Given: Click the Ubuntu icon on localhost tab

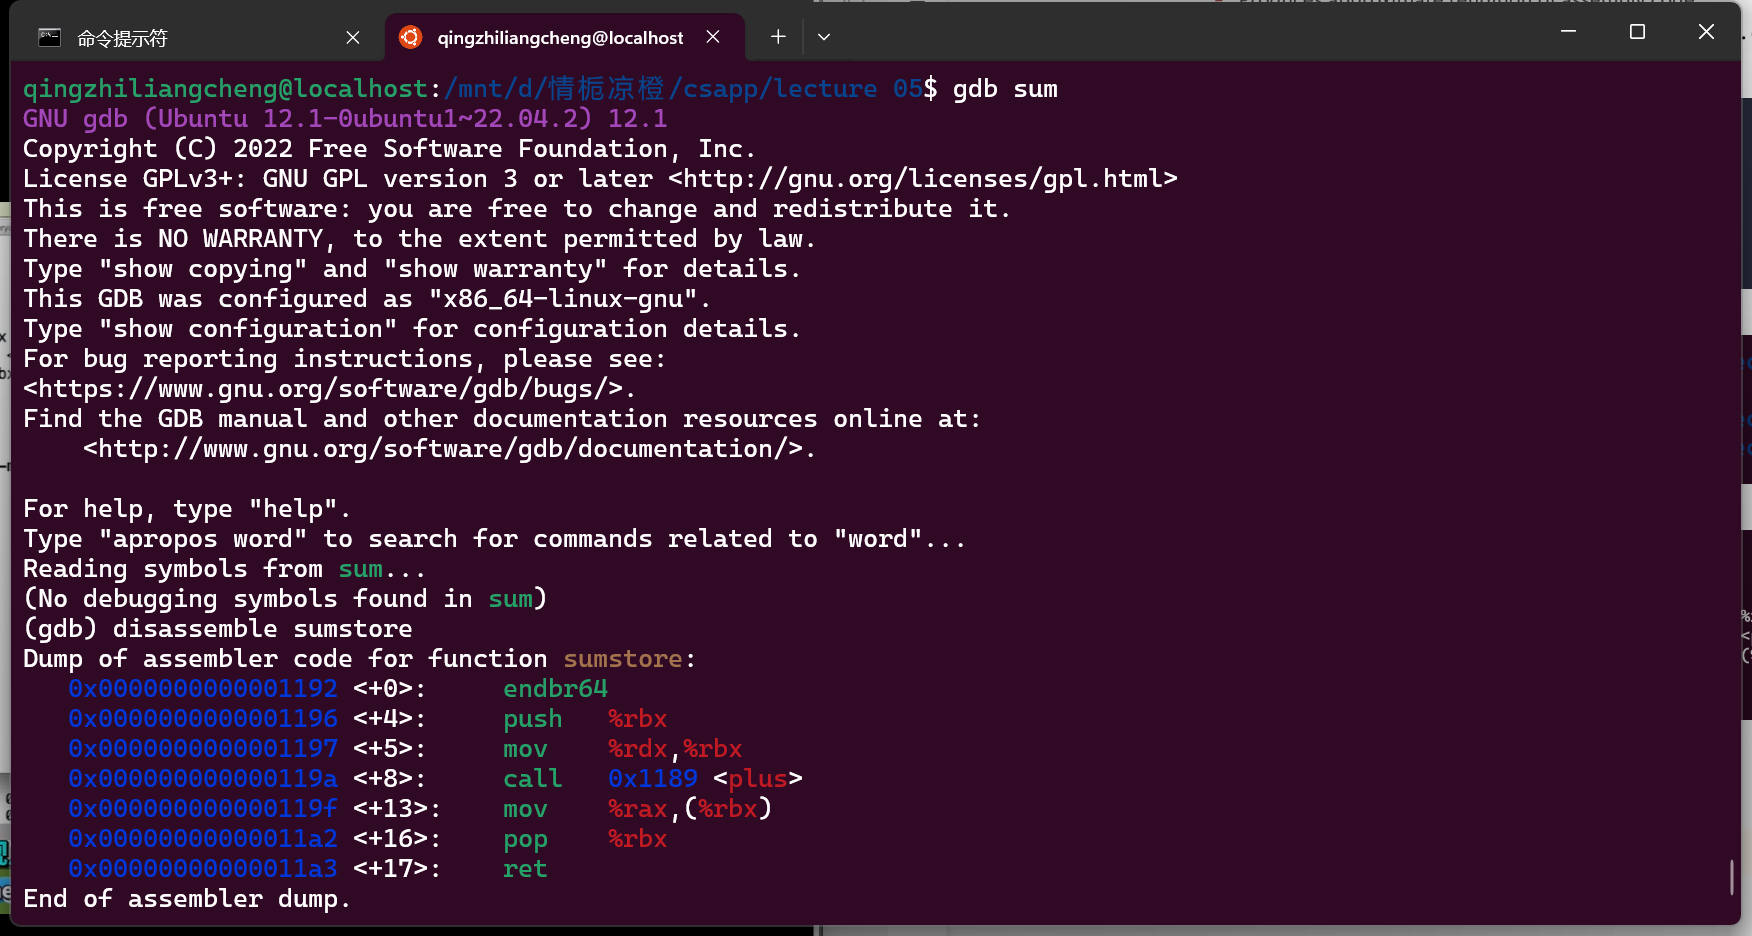Looking at the screenshot, I should [410, 38].
